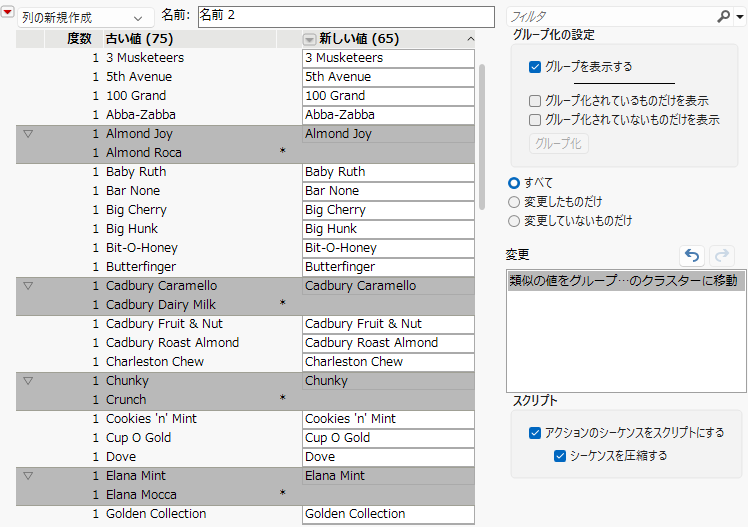This screenshot has height=527, width=748.
Task: Enable グループ化されているものだけを表示 checkbox
Action: [x=535, y=101]
